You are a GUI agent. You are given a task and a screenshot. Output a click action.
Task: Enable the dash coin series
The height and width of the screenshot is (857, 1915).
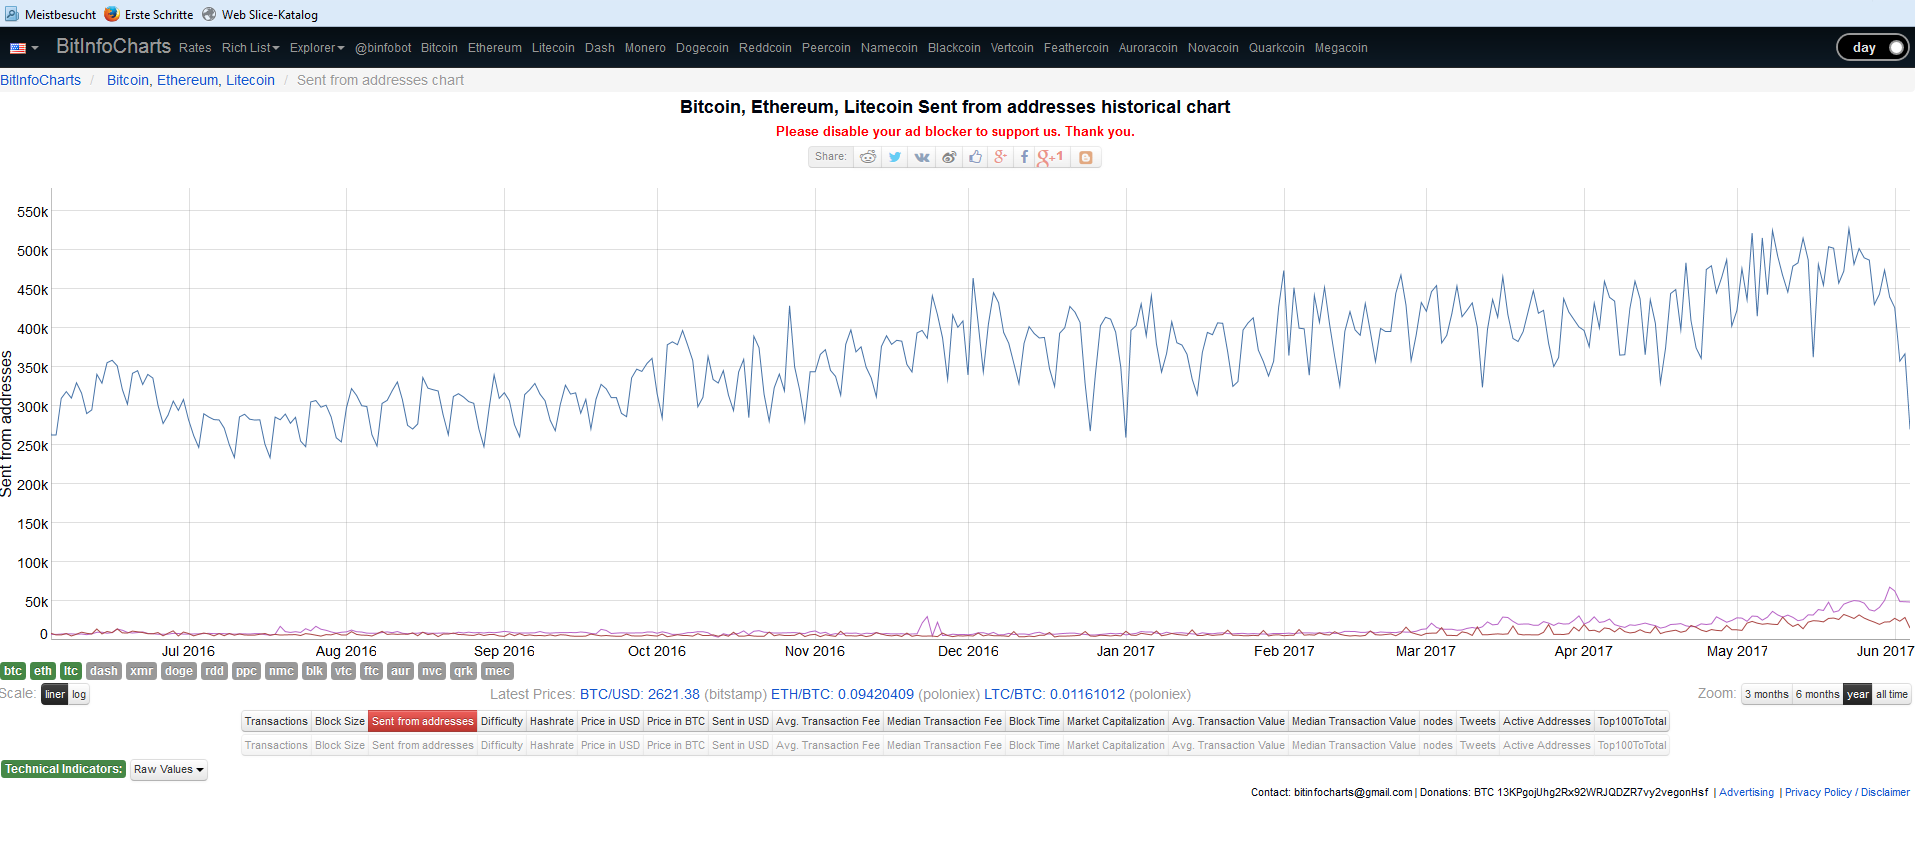click(104, 671)
